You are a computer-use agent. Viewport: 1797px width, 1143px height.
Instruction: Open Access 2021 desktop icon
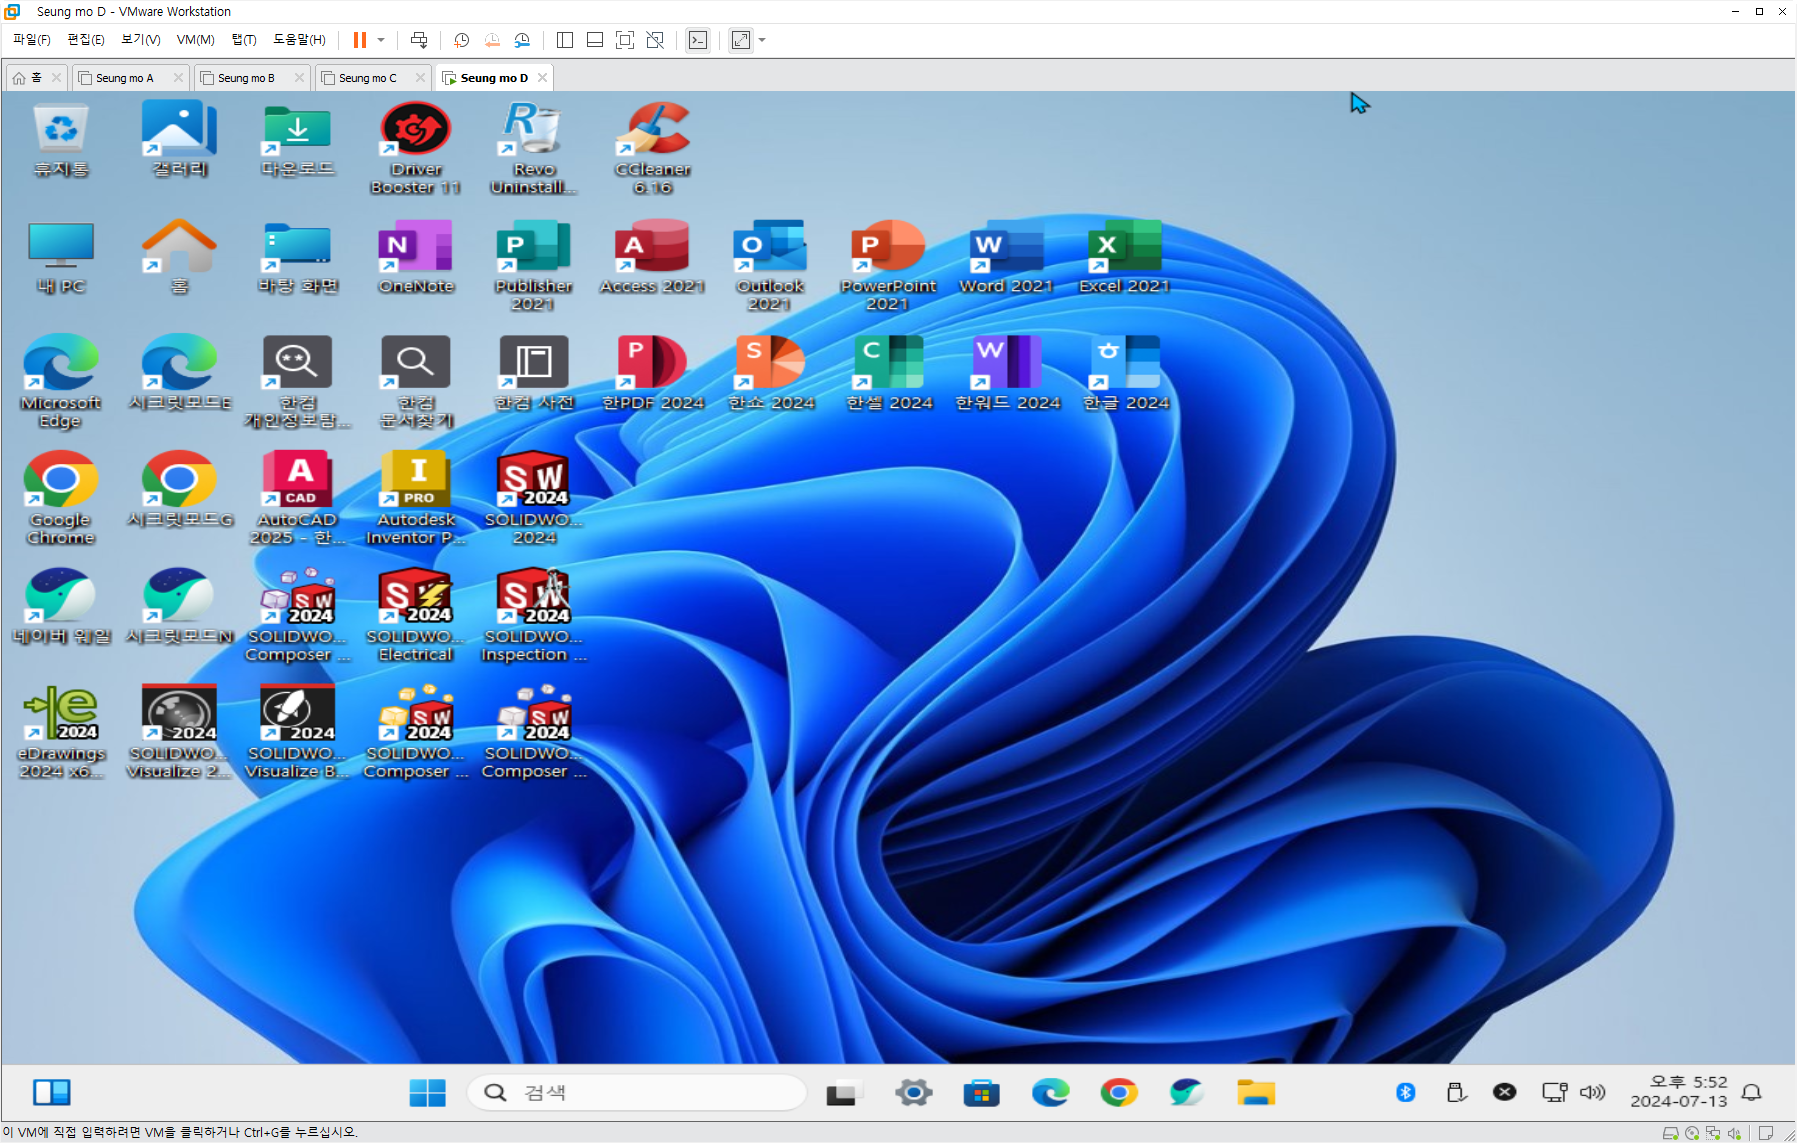tap(653, 257)
